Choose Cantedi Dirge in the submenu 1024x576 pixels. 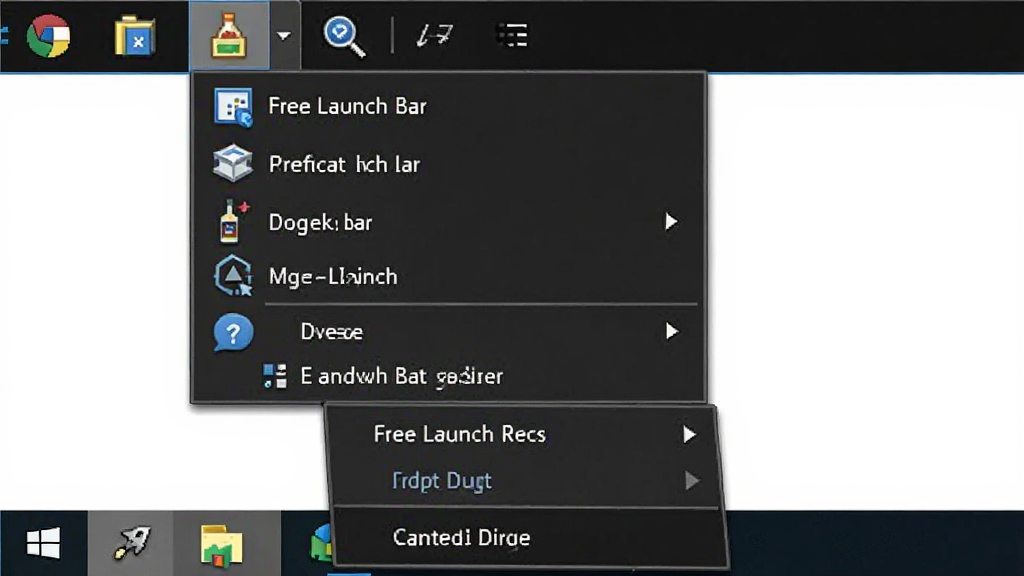point(529,537)
